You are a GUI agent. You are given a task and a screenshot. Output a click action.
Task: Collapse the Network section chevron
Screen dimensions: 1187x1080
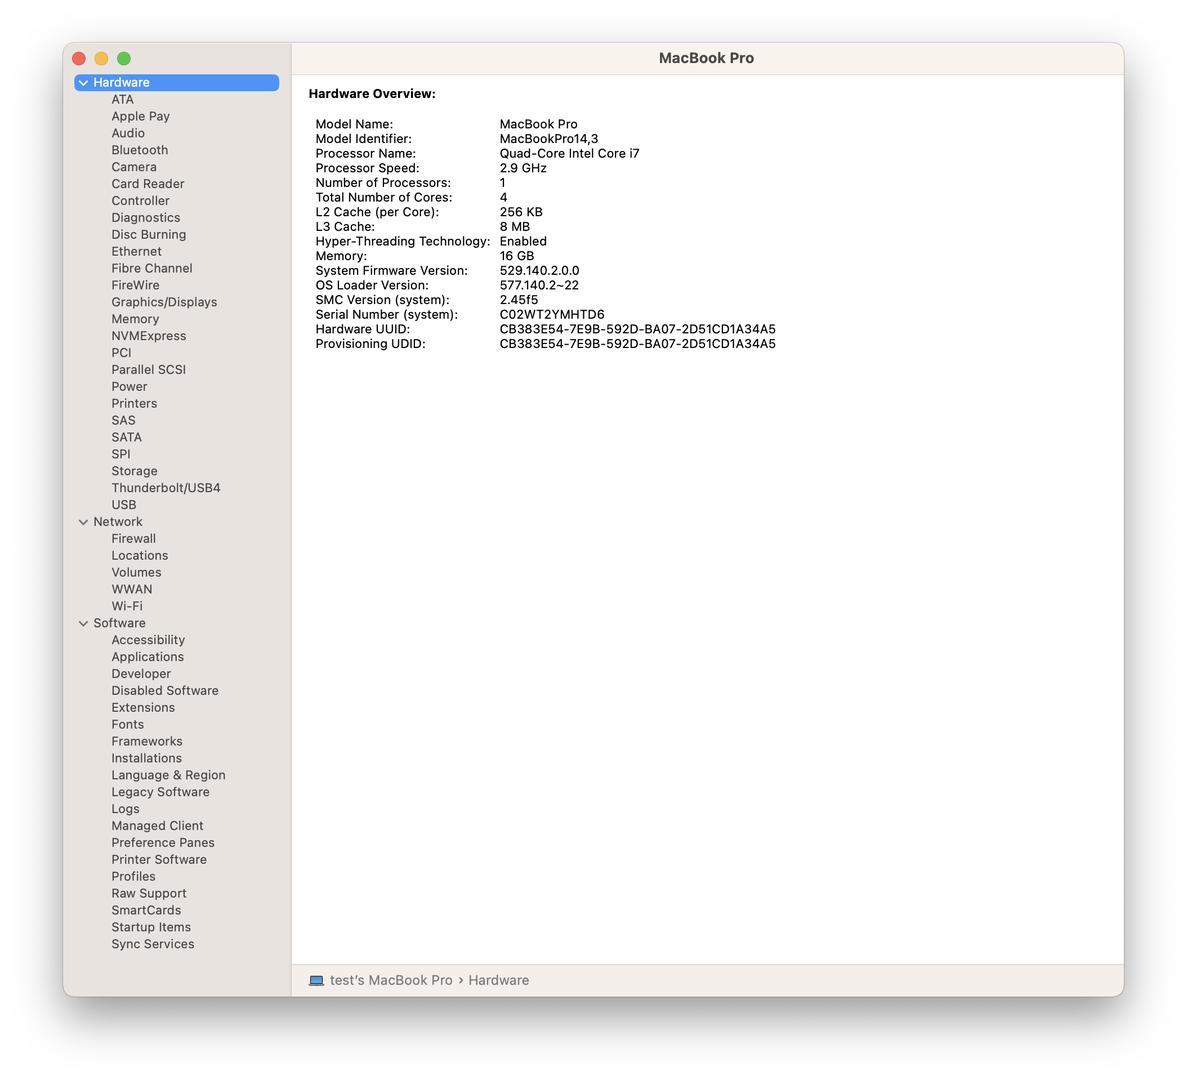point(83,522)
